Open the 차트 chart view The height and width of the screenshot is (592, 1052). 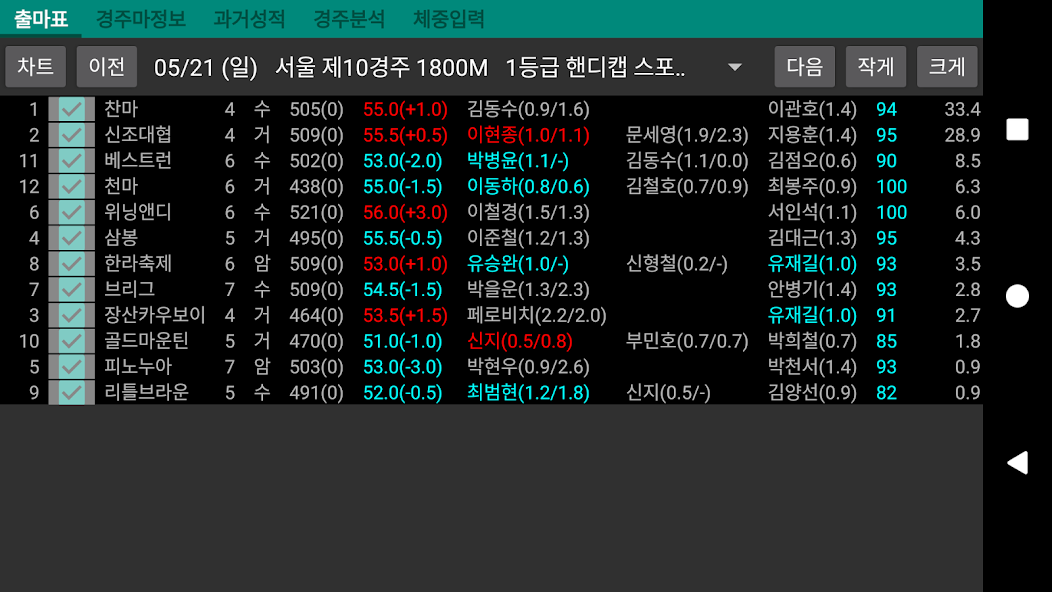click(x=35, y=66)
